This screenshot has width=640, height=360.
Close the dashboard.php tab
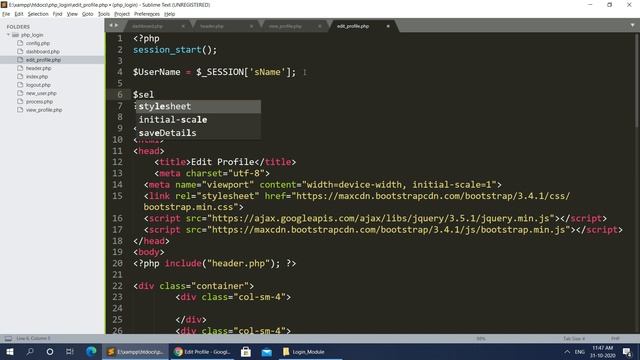(x=183, y=26)
